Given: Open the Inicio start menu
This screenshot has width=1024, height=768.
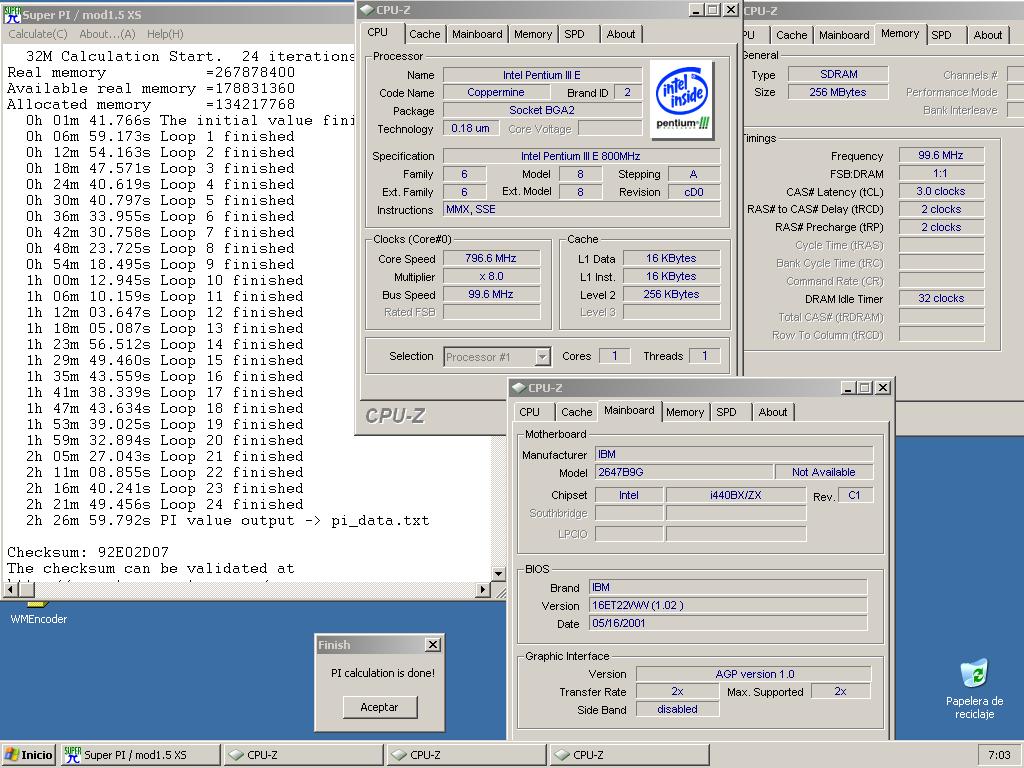Looking at the screenshot, I should pos(28,755).
